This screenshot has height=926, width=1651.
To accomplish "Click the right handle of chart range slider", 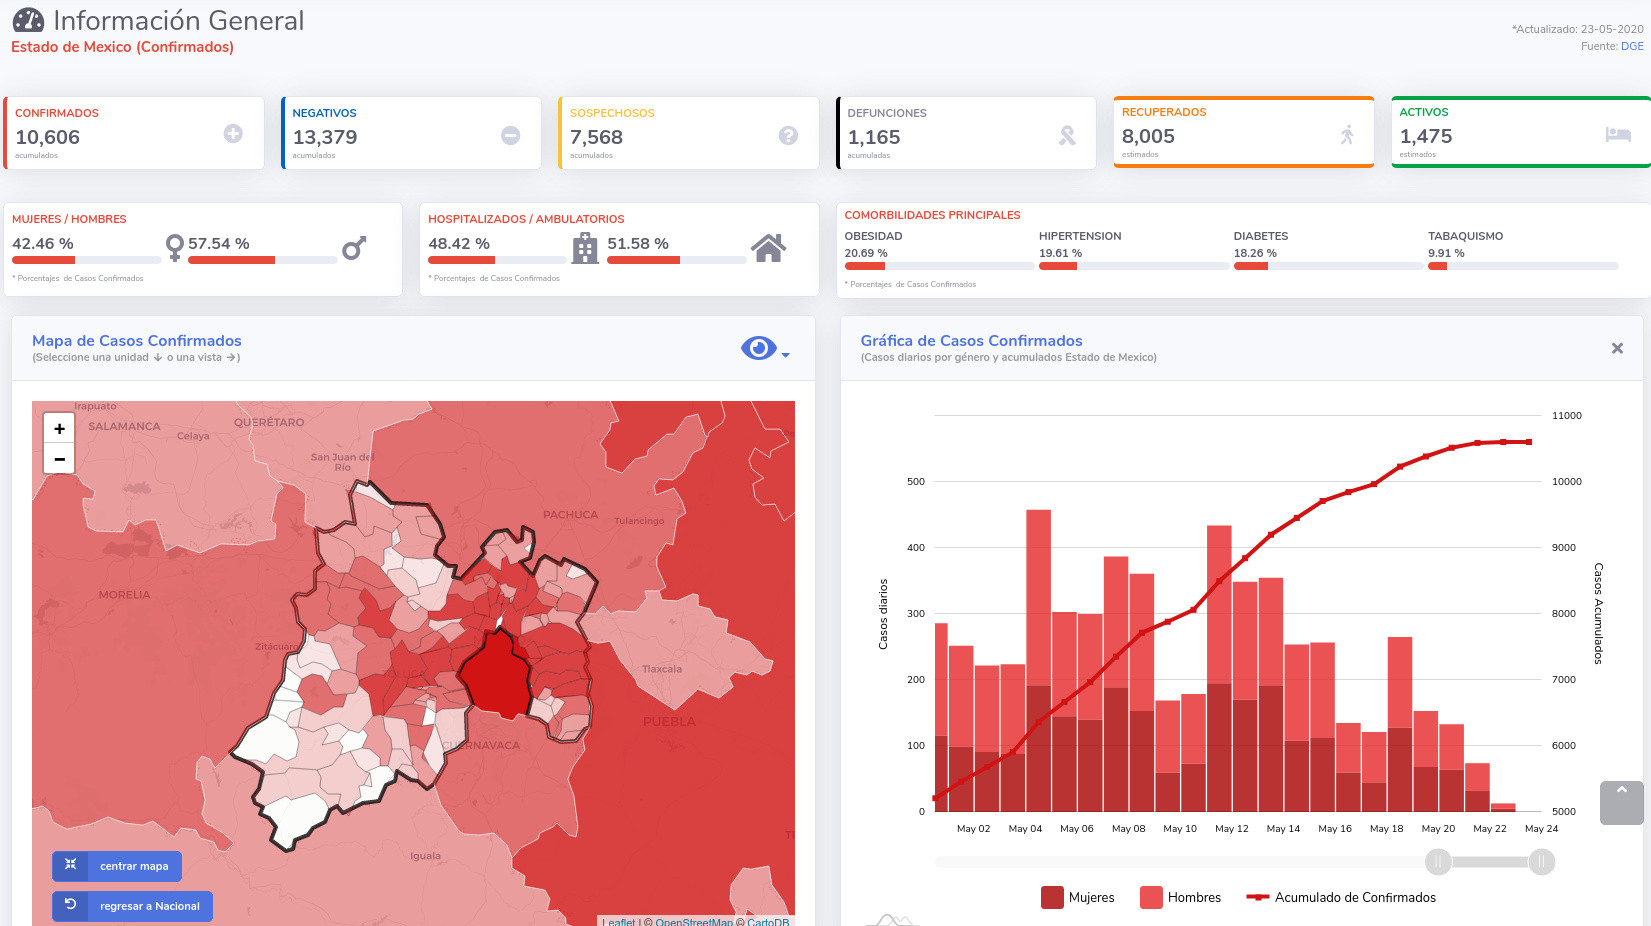I will (x=1542, y=861).
